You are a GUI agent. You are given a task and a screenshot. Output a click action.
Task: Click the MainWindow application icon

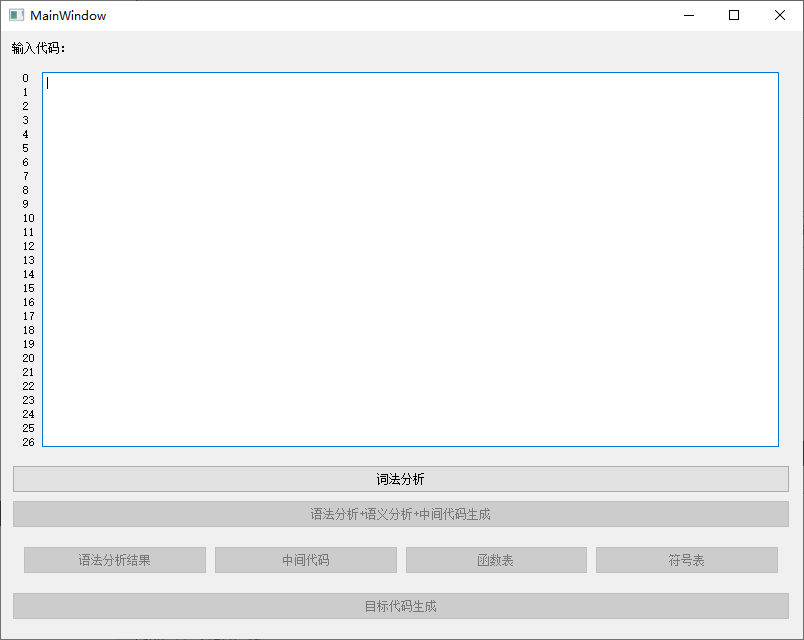[x=16, y=15]
